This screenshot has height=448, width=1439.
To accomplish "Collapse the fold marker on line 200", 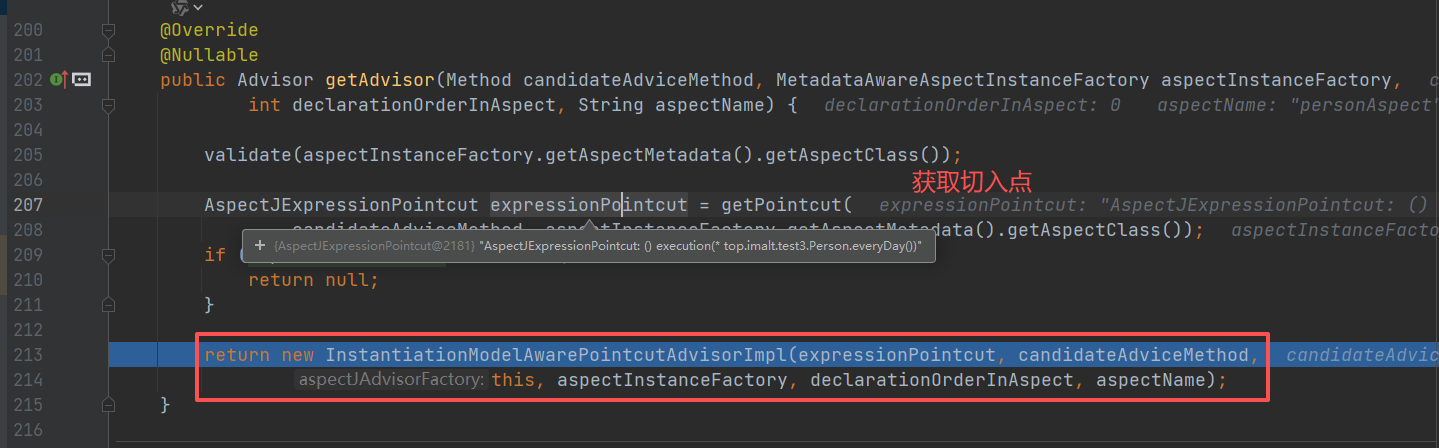I will 109,31.
